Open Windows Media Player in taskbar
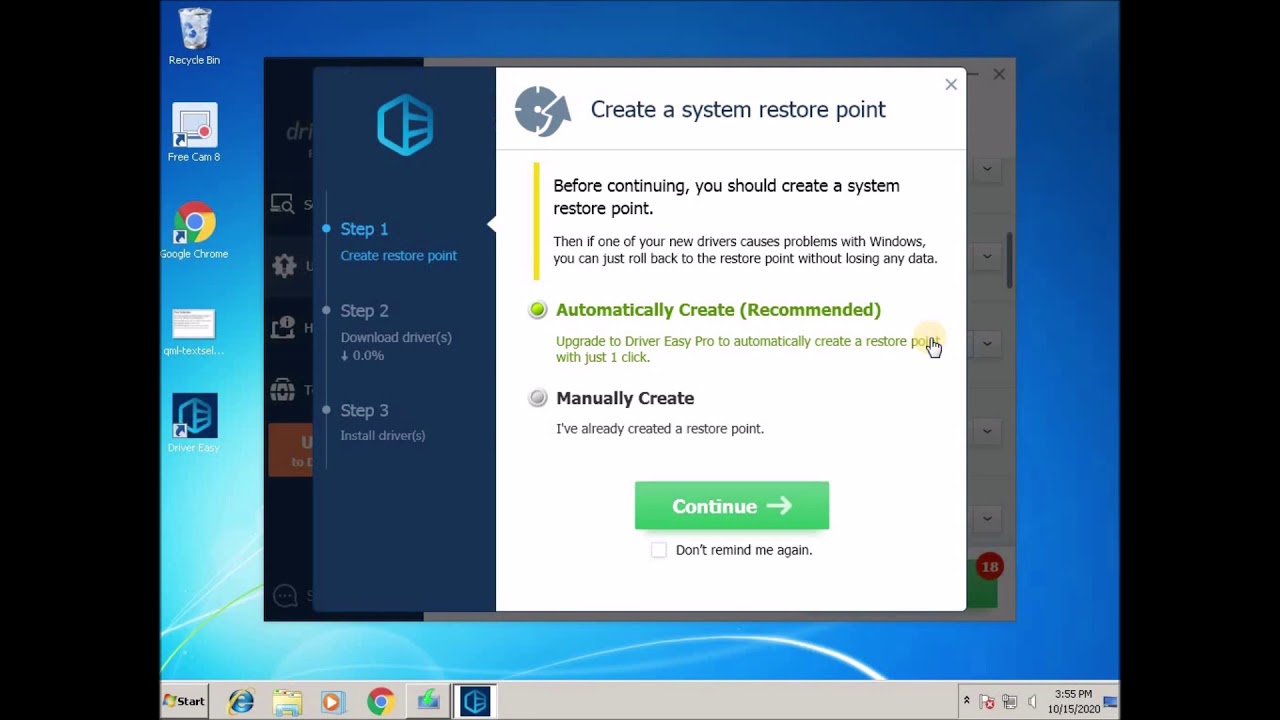This screenshot has height=720, width=1280. (x=332, y=702)
